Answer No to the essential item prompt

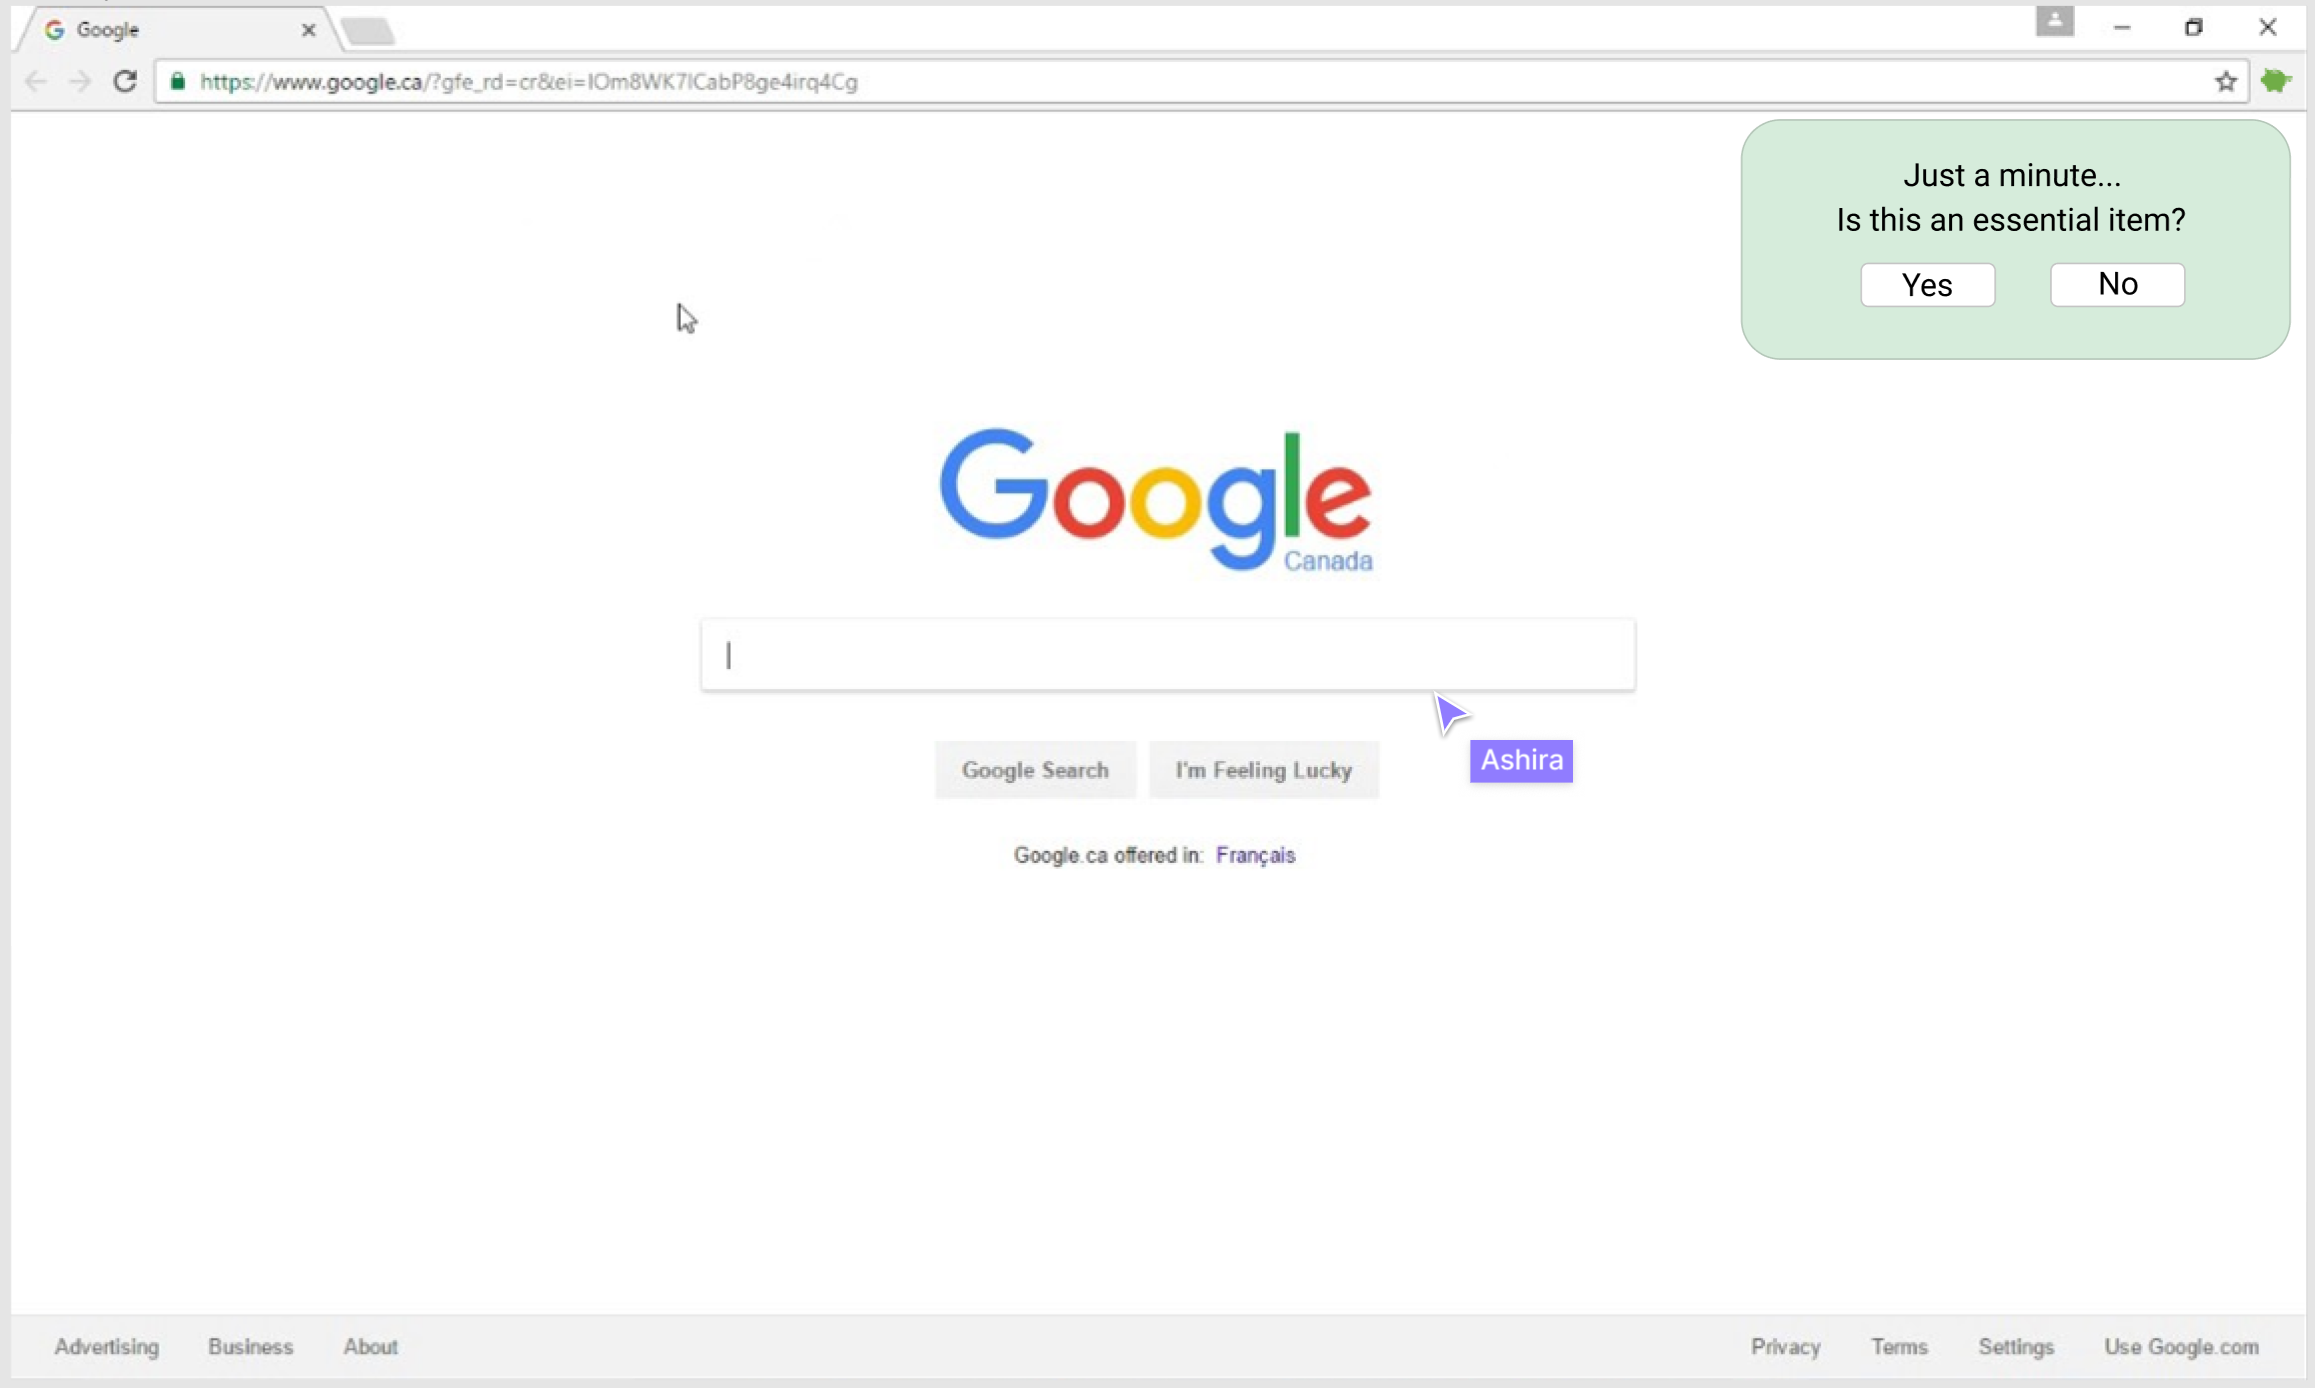coord(2117,284)
